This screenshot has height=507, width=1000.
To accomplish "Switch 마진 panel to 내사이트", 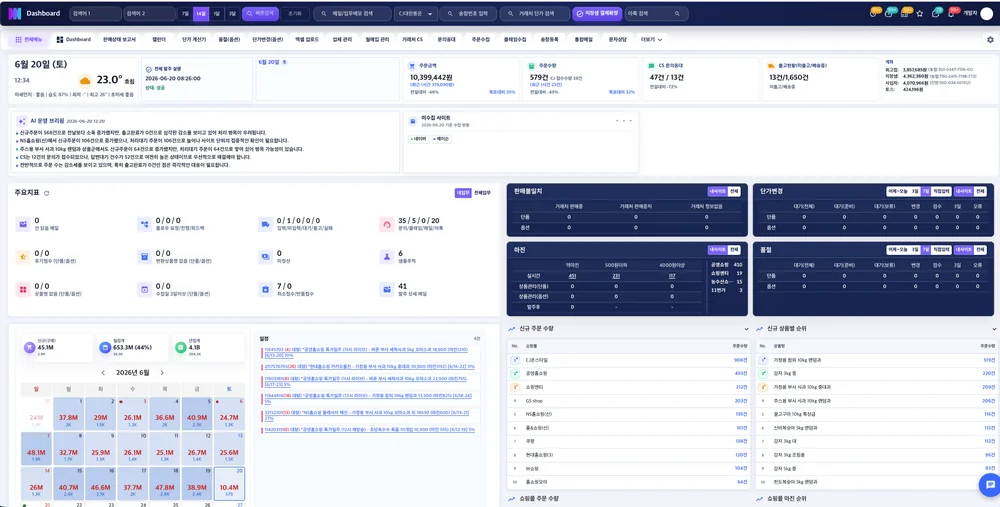I will pyautogui.click(x=717, y=250).
